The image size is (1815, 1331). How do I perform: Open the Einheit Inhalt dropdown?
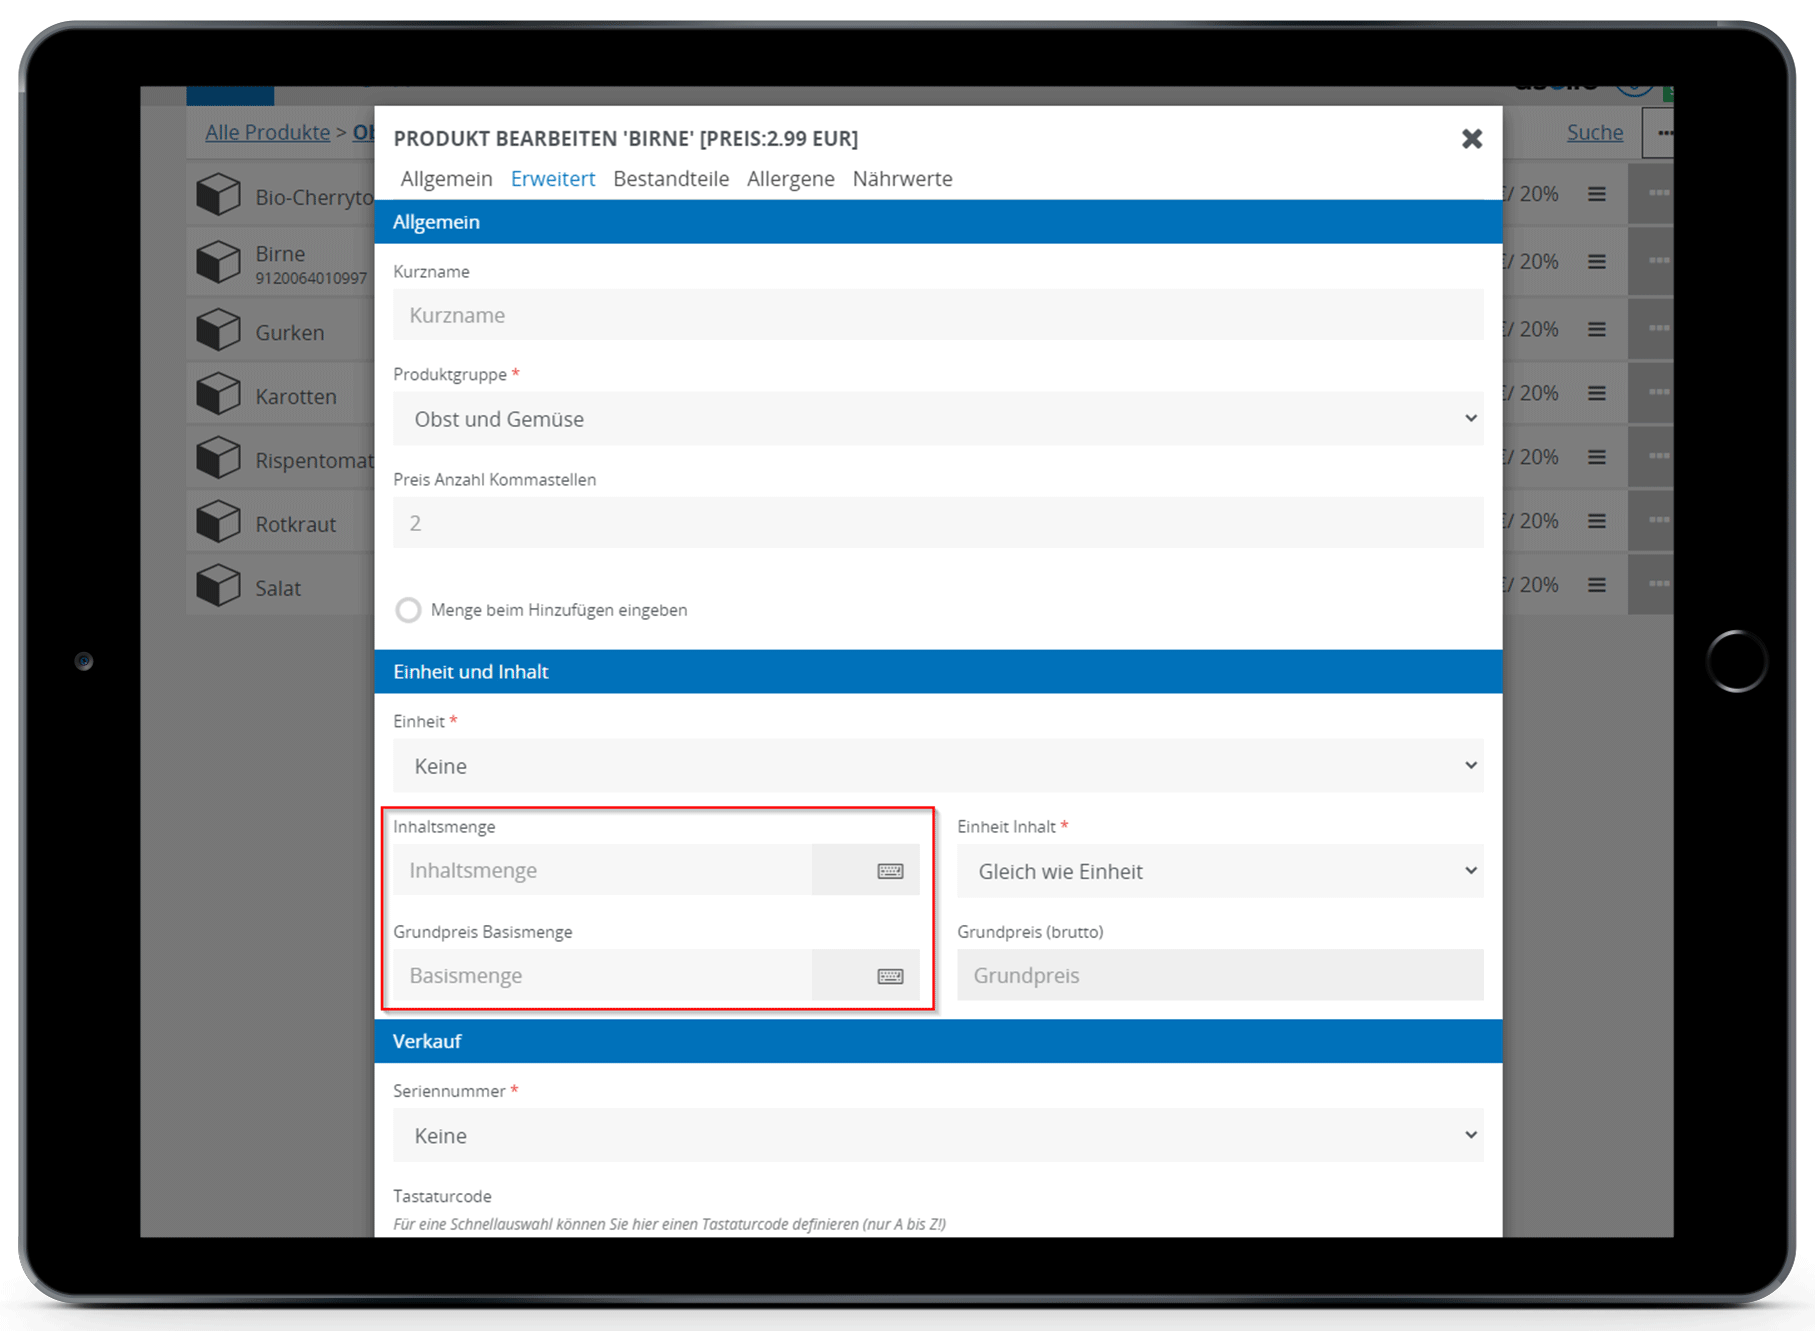[x=1219, y=871]
